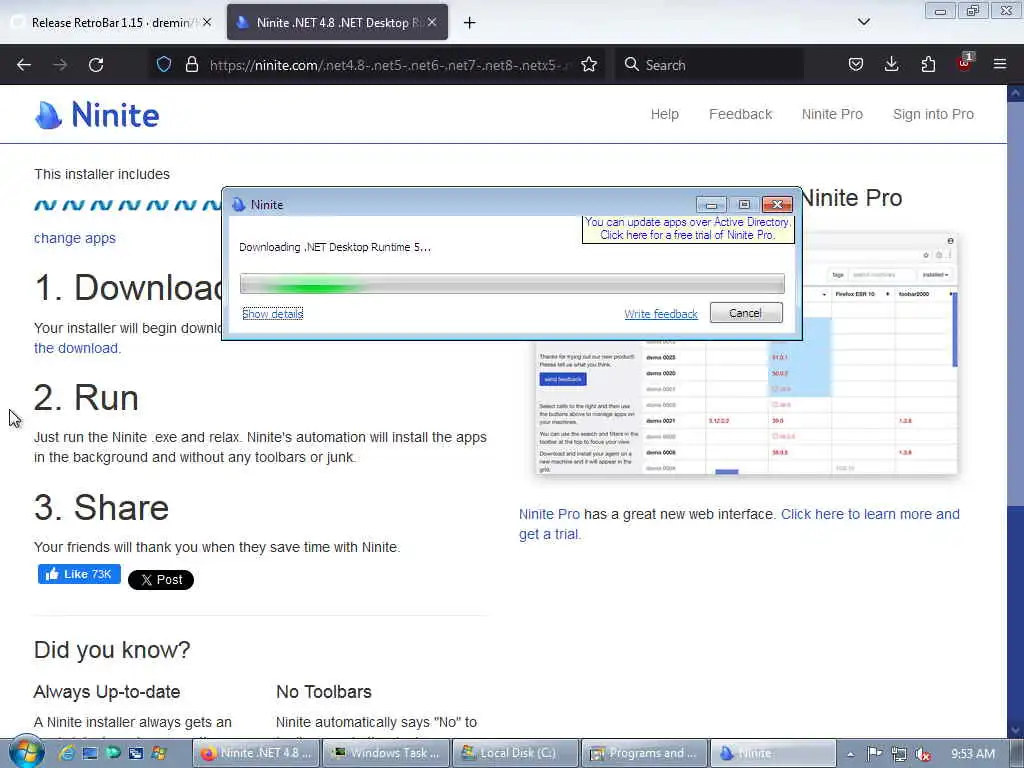
Task: Switch to Local Disk (C:) taskbar button
Action: [x=516, y=753]
